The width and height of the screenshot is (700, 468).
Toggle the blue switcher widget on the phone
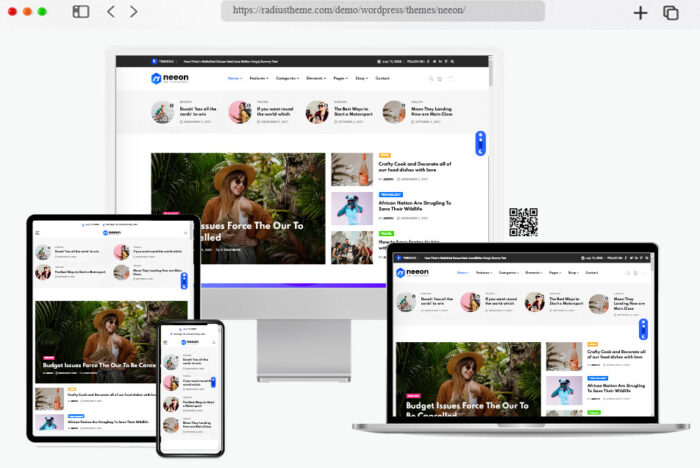coord(213,382)
